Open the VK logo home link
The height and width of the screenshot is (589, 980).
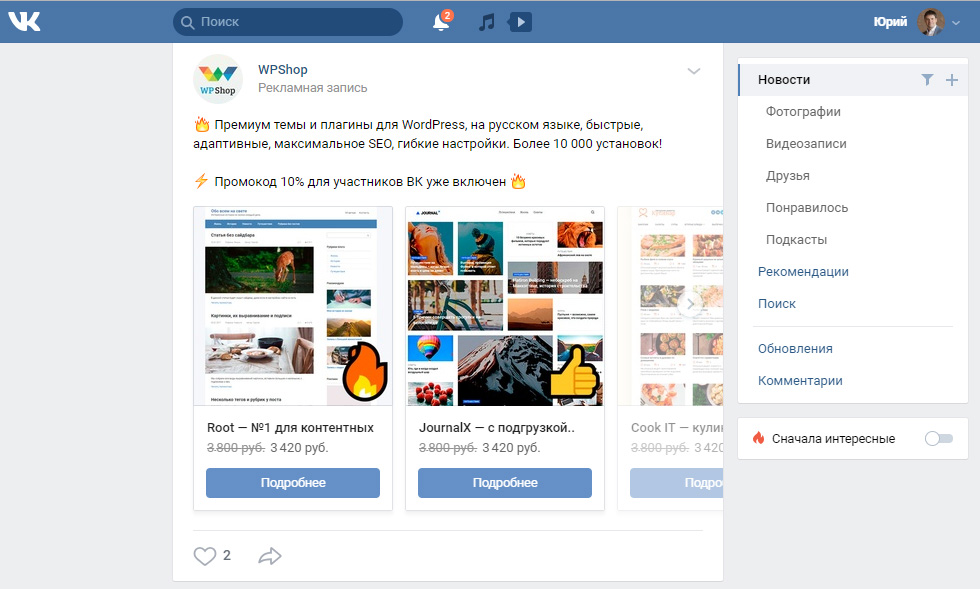(24, 21)
